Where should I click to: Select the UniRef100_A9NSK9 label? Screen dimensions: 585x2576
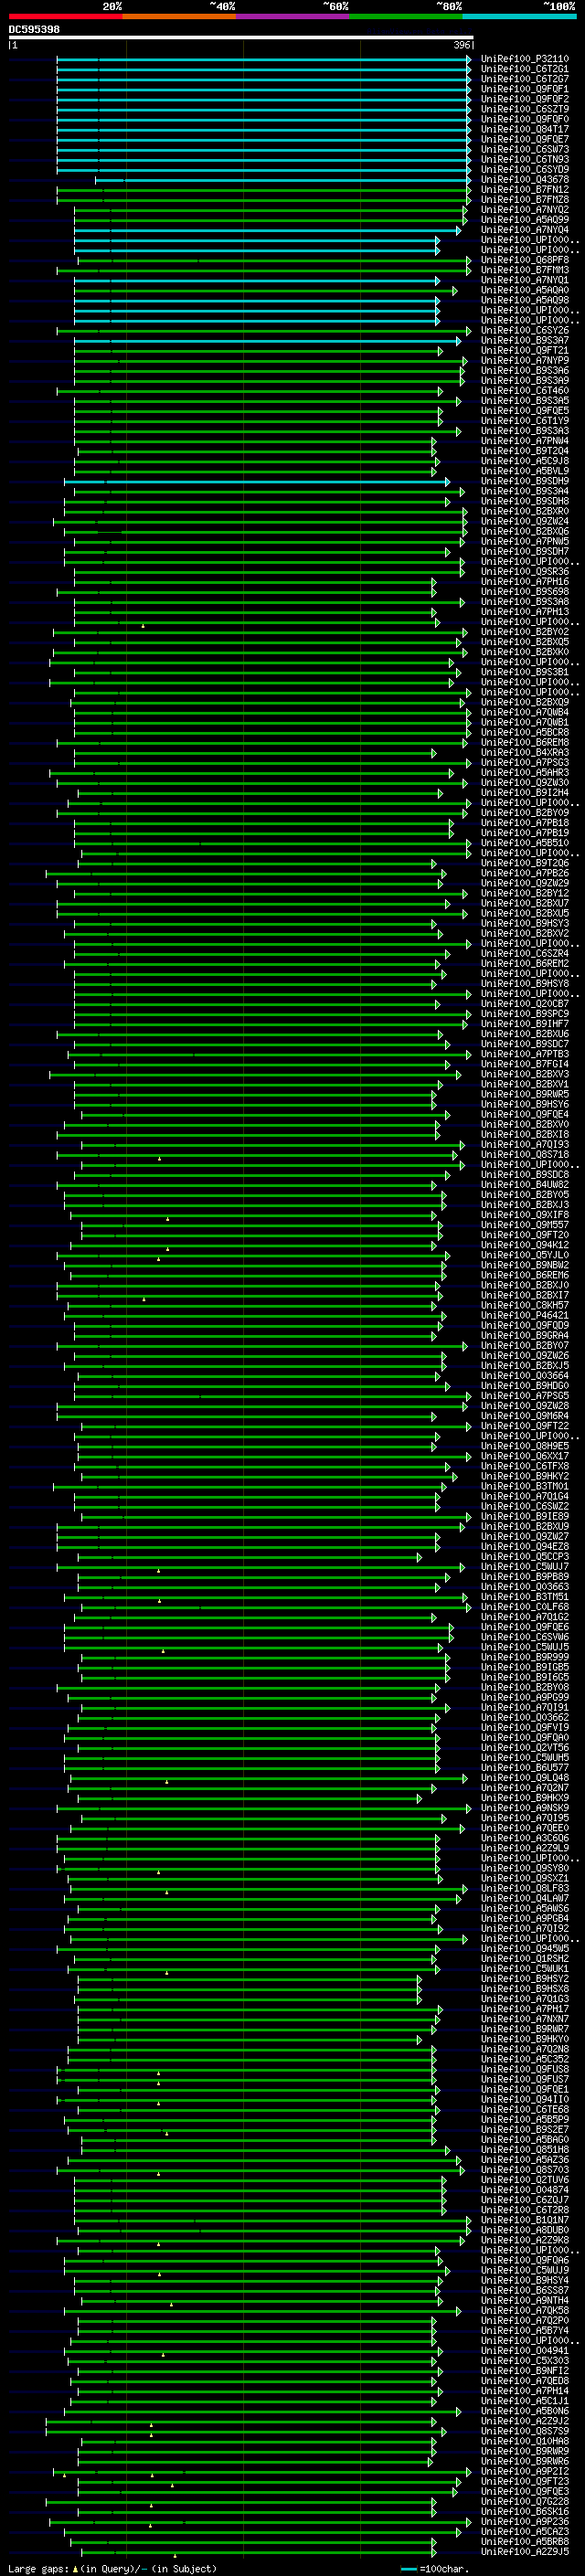524,1807
